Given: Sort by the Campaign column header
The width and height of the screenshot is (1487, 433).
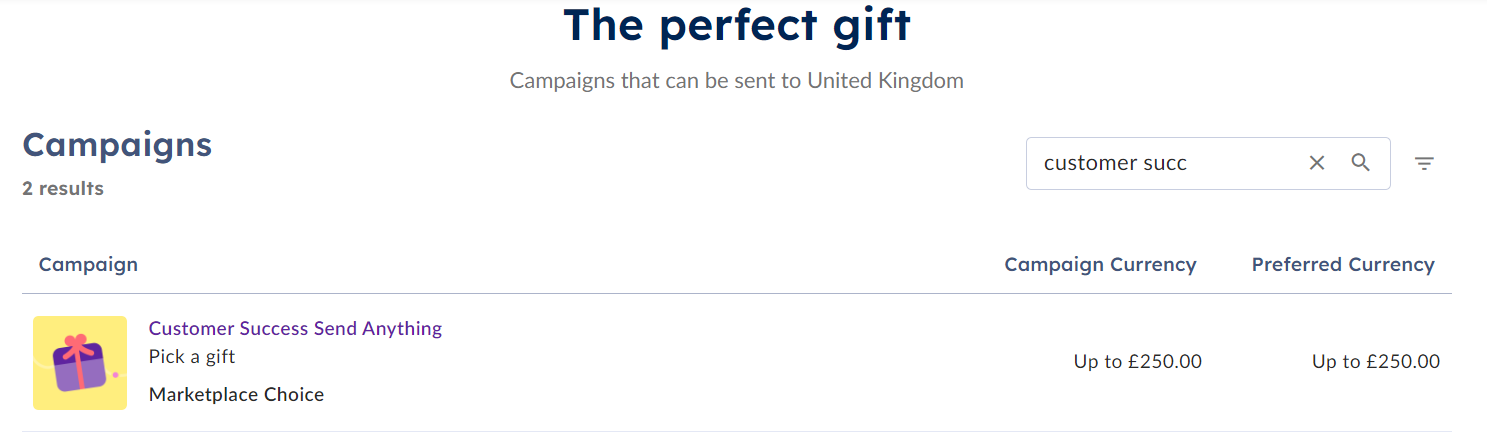Looking at the screenshot, I should tap(88, 265).
